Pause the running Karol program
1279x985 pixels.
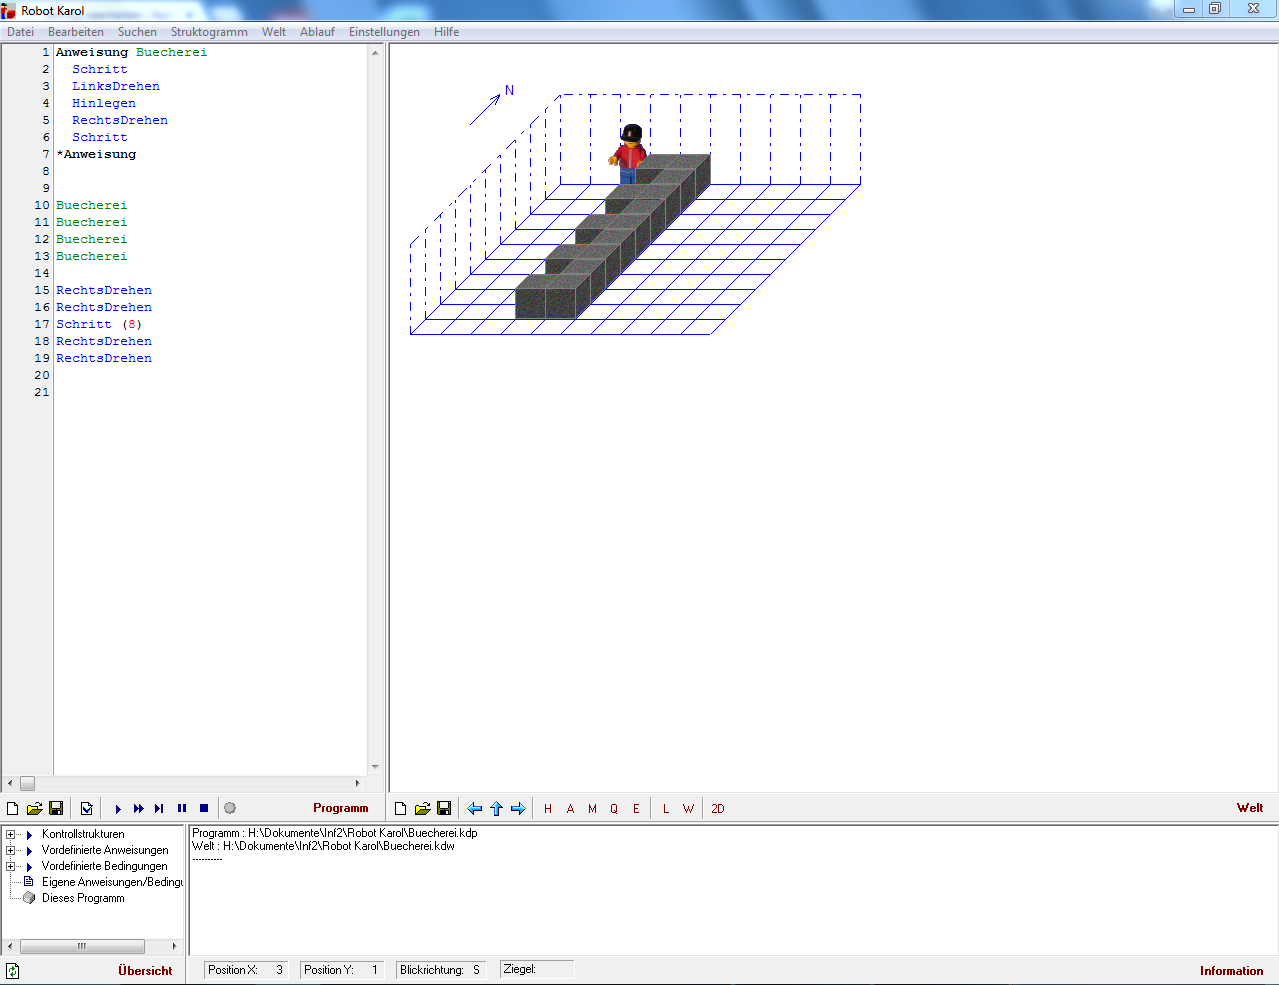182,809
